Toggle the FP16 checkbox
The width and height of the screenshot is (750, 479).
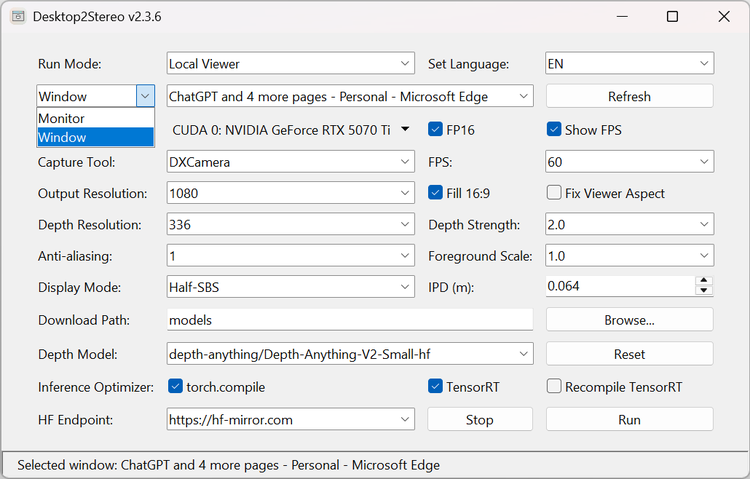coord(435,129)
